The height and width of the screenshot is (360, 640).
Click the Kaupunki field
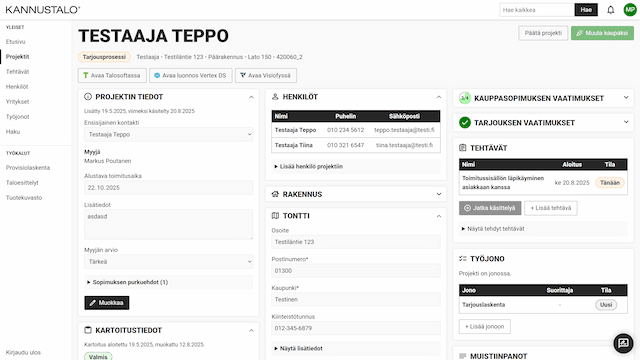(x=356, y=300)
